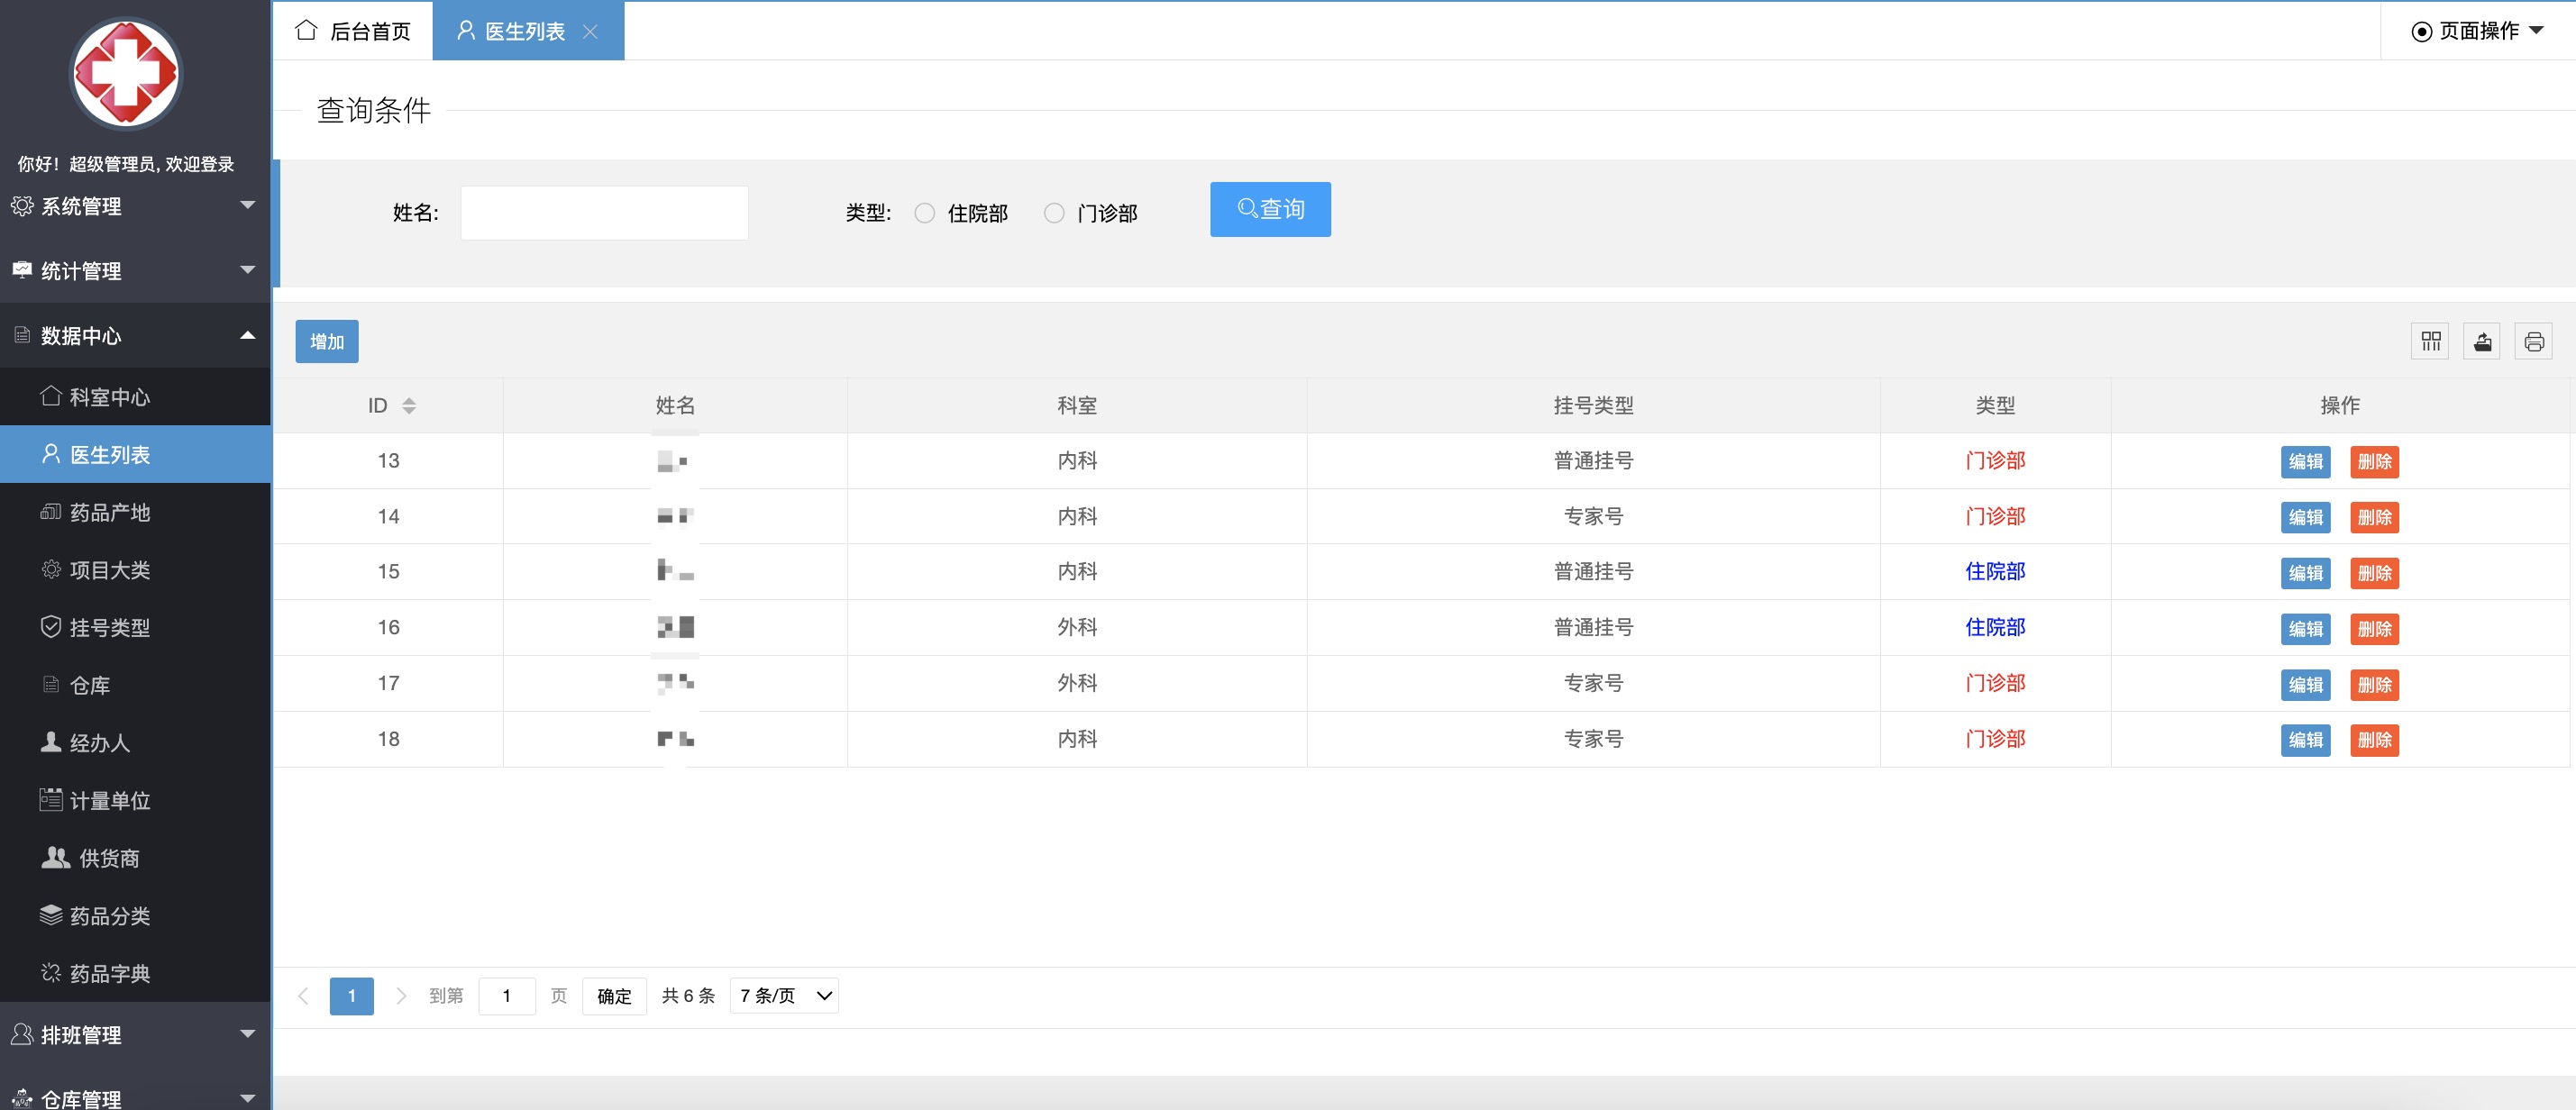
Task: Click the 操作 column header
Action: click(2340, 406)
